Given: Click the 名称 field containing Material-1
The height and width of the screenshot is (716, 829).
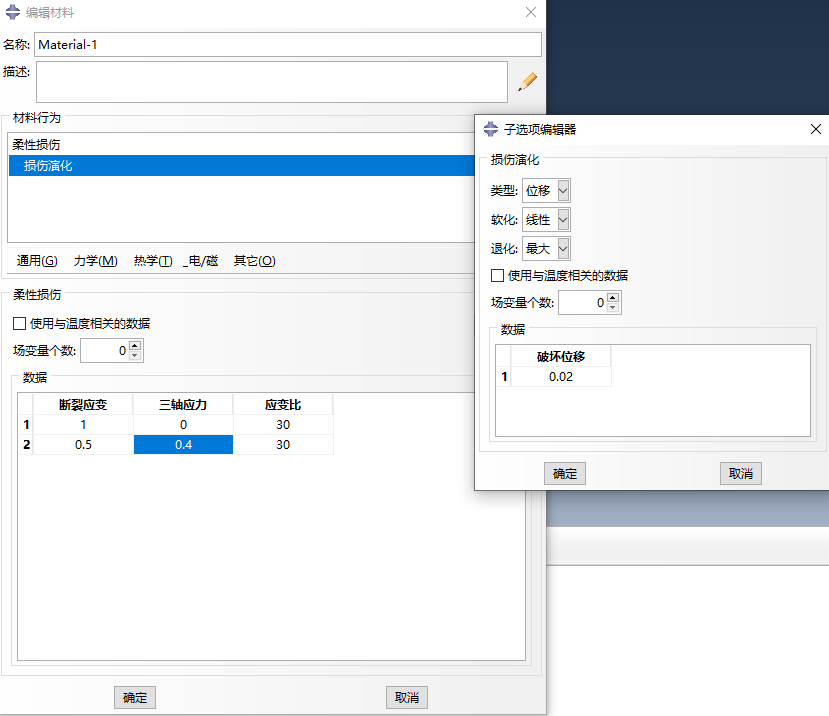Looking at the screenshot, I should 288,44.
